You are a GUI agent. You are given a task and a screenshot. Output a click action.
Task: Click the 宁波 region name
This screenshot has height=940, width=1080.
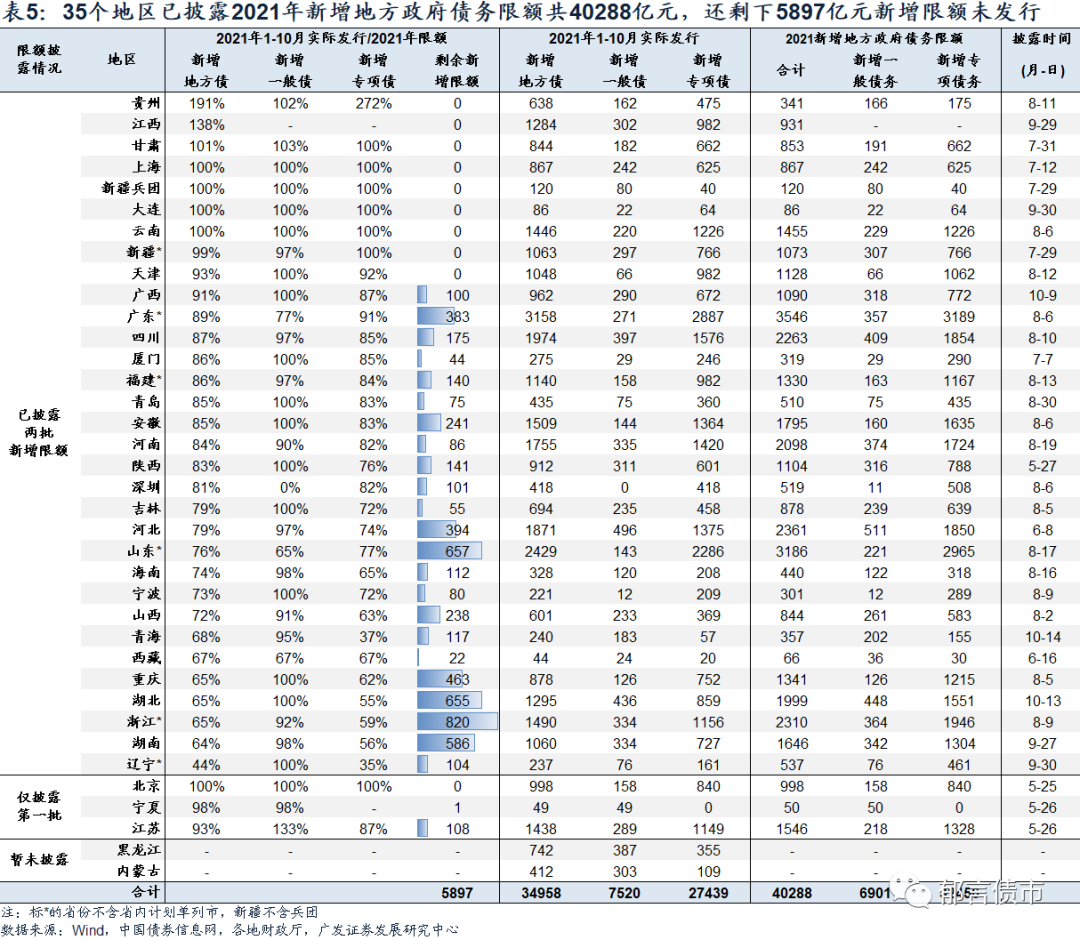146,594
